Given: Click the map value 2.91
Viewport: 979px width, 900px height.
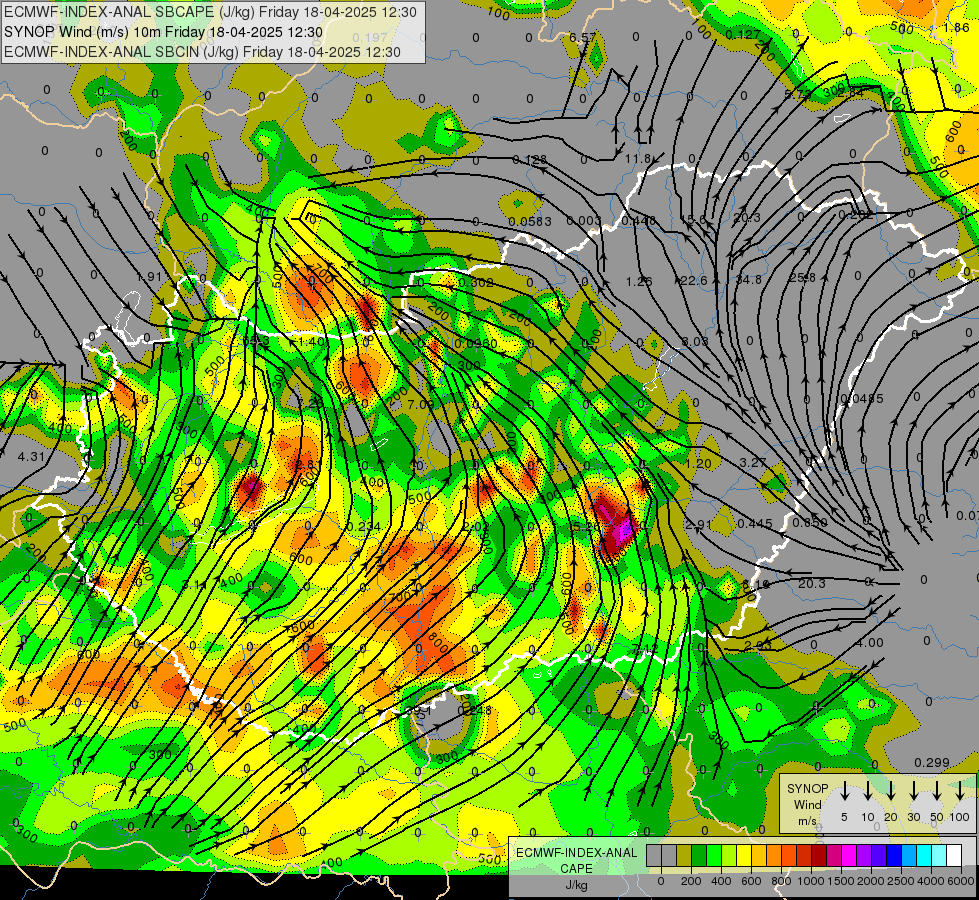Looking at the screenshot, I should 698,525.
